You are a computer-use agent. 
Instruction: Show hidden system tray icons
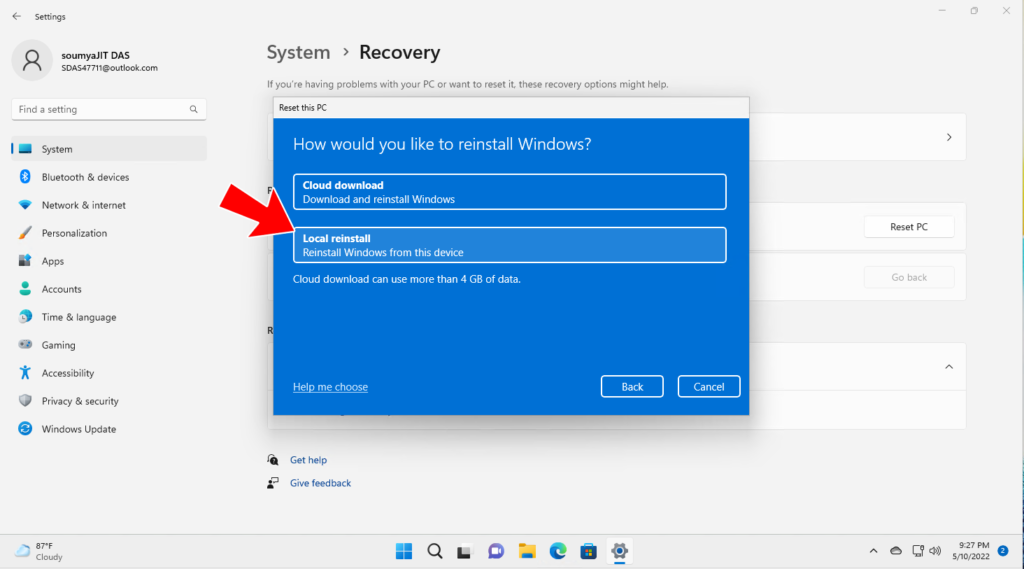873,551
